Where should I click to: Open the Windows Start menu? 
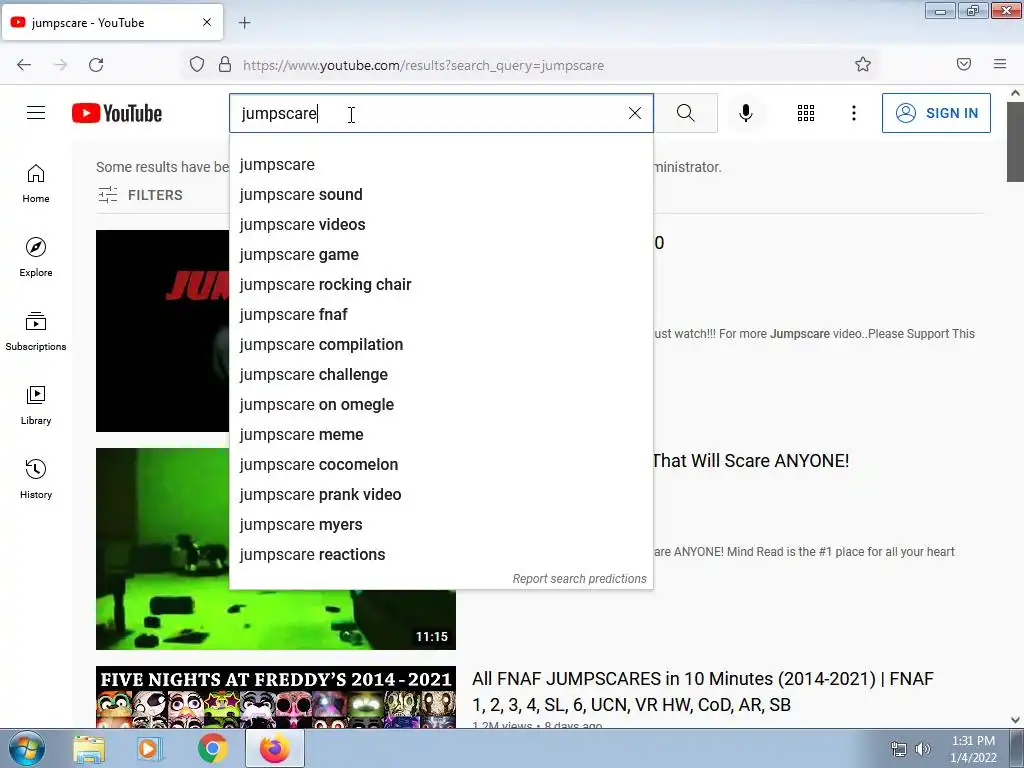27,748
